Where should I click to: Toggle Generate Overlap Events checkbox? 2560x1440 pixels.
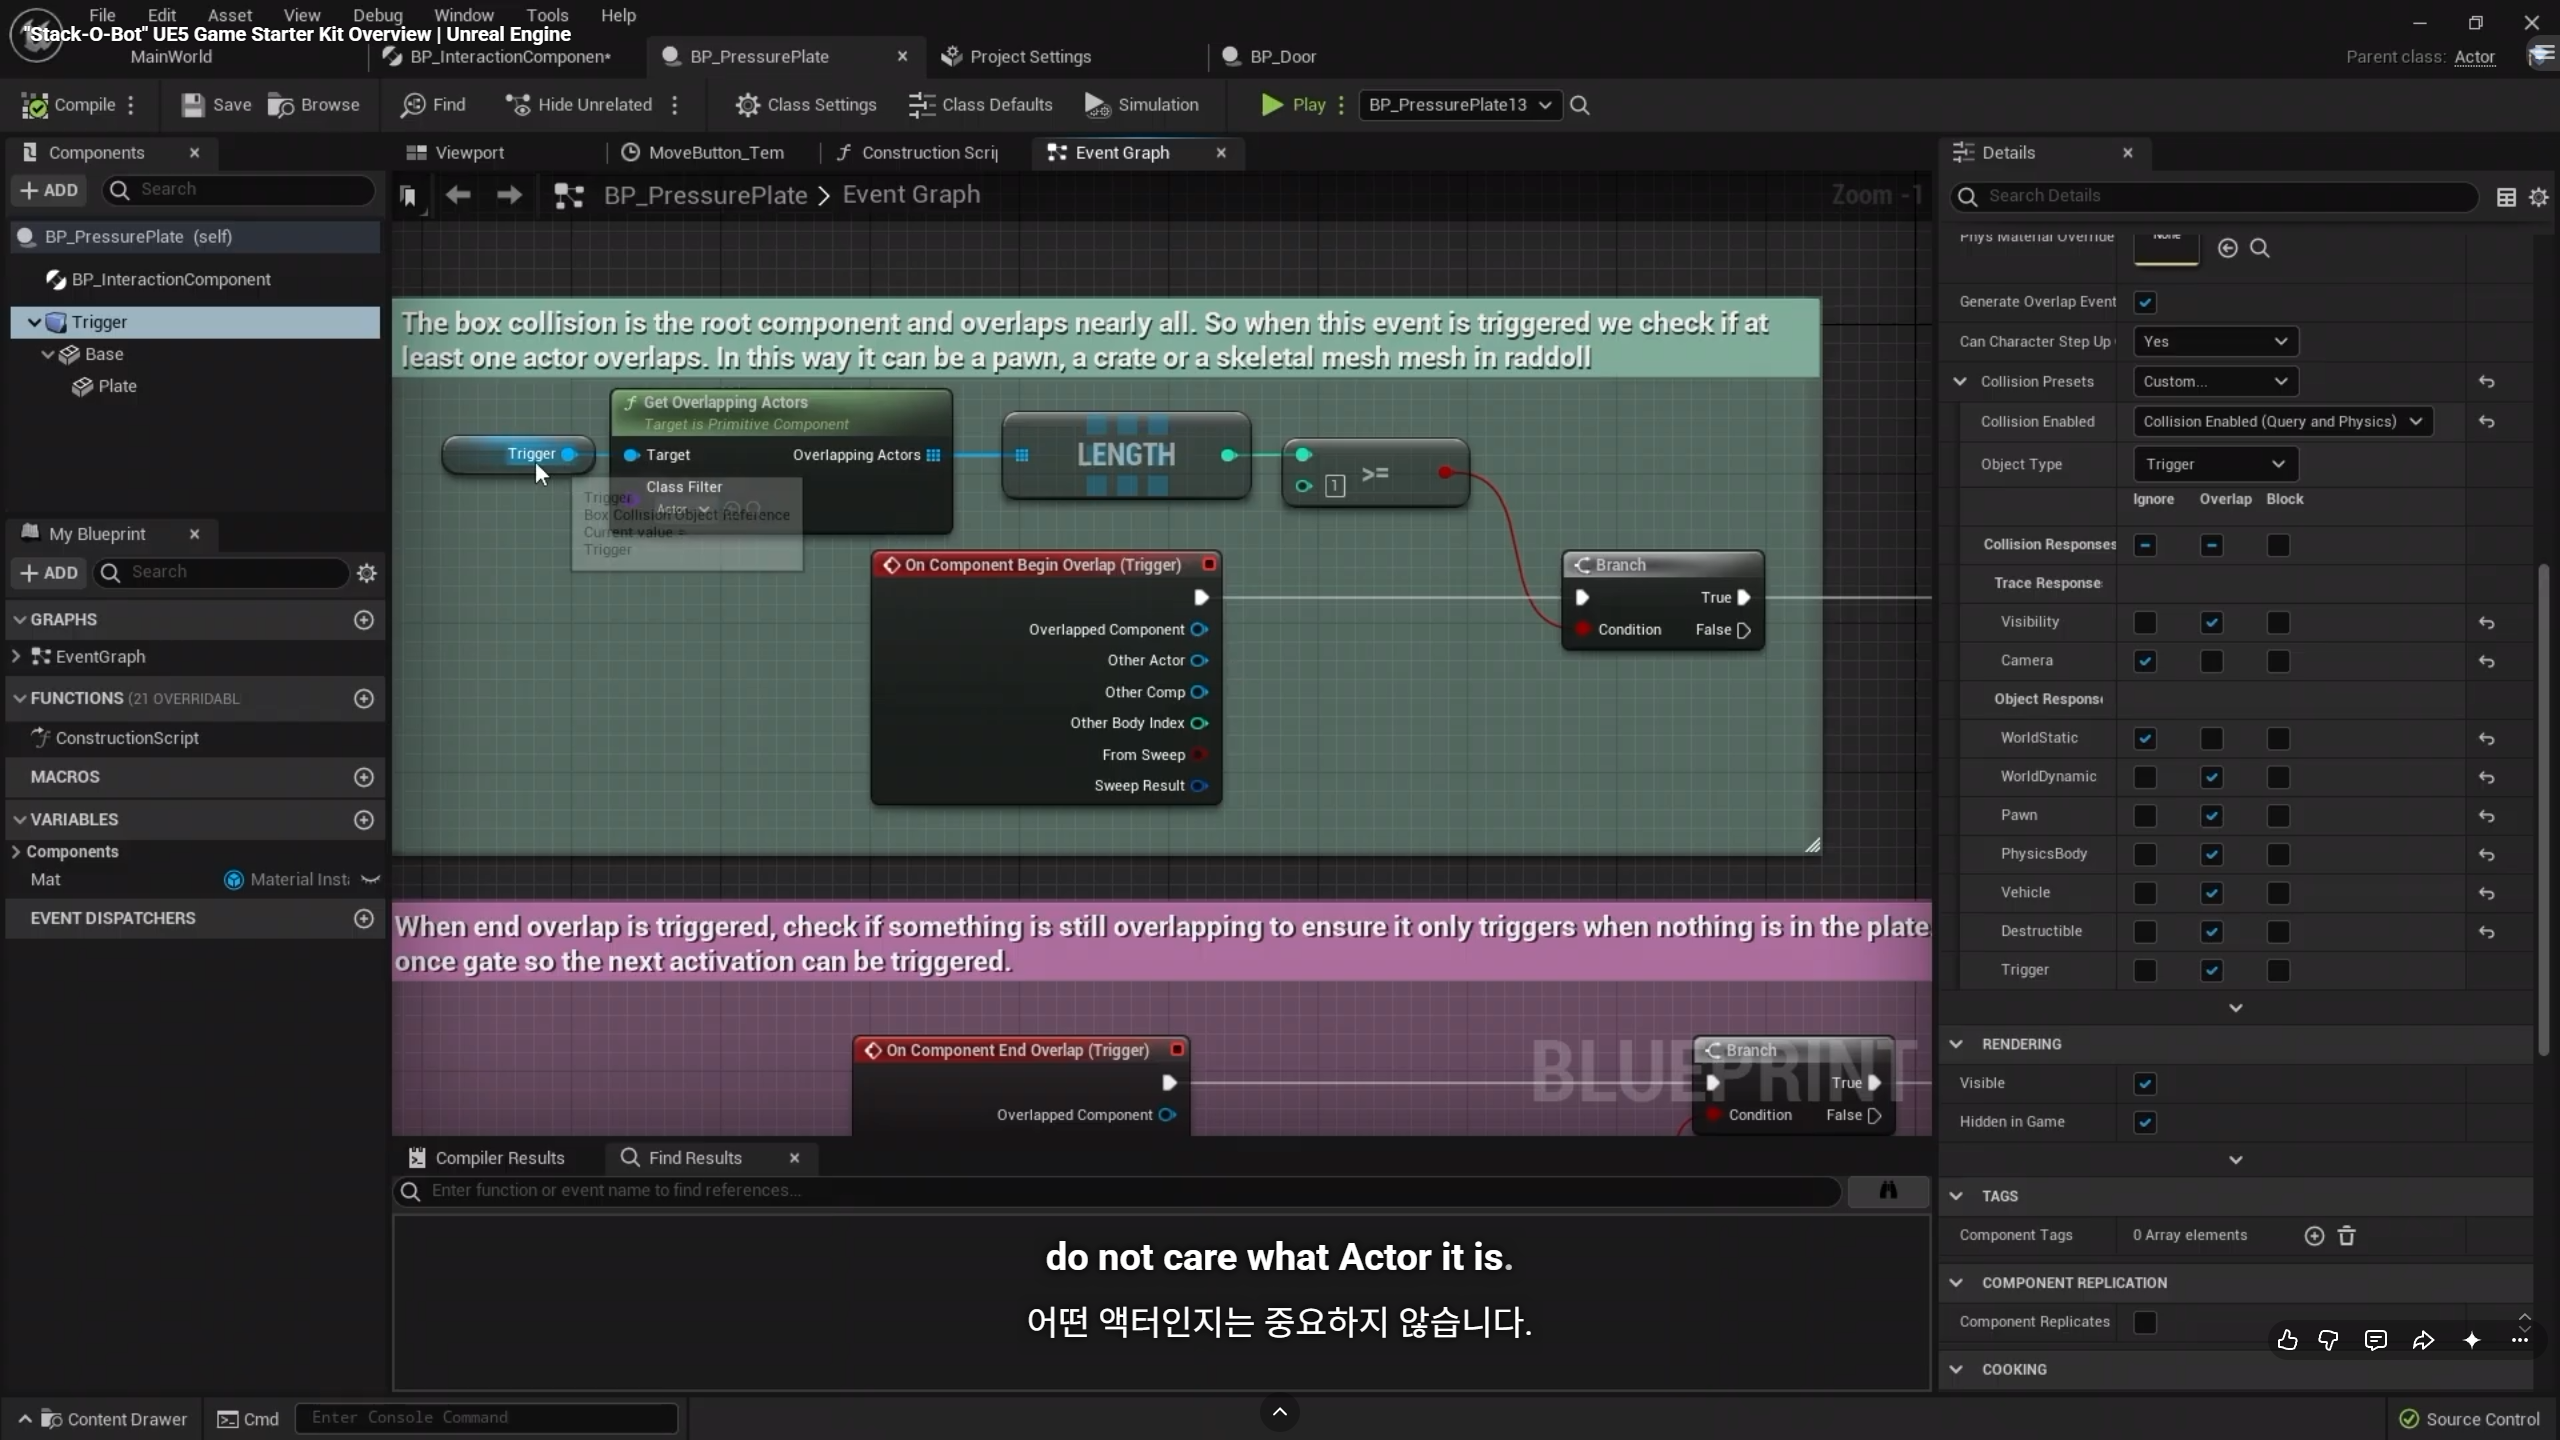(x=2145, y=302)
